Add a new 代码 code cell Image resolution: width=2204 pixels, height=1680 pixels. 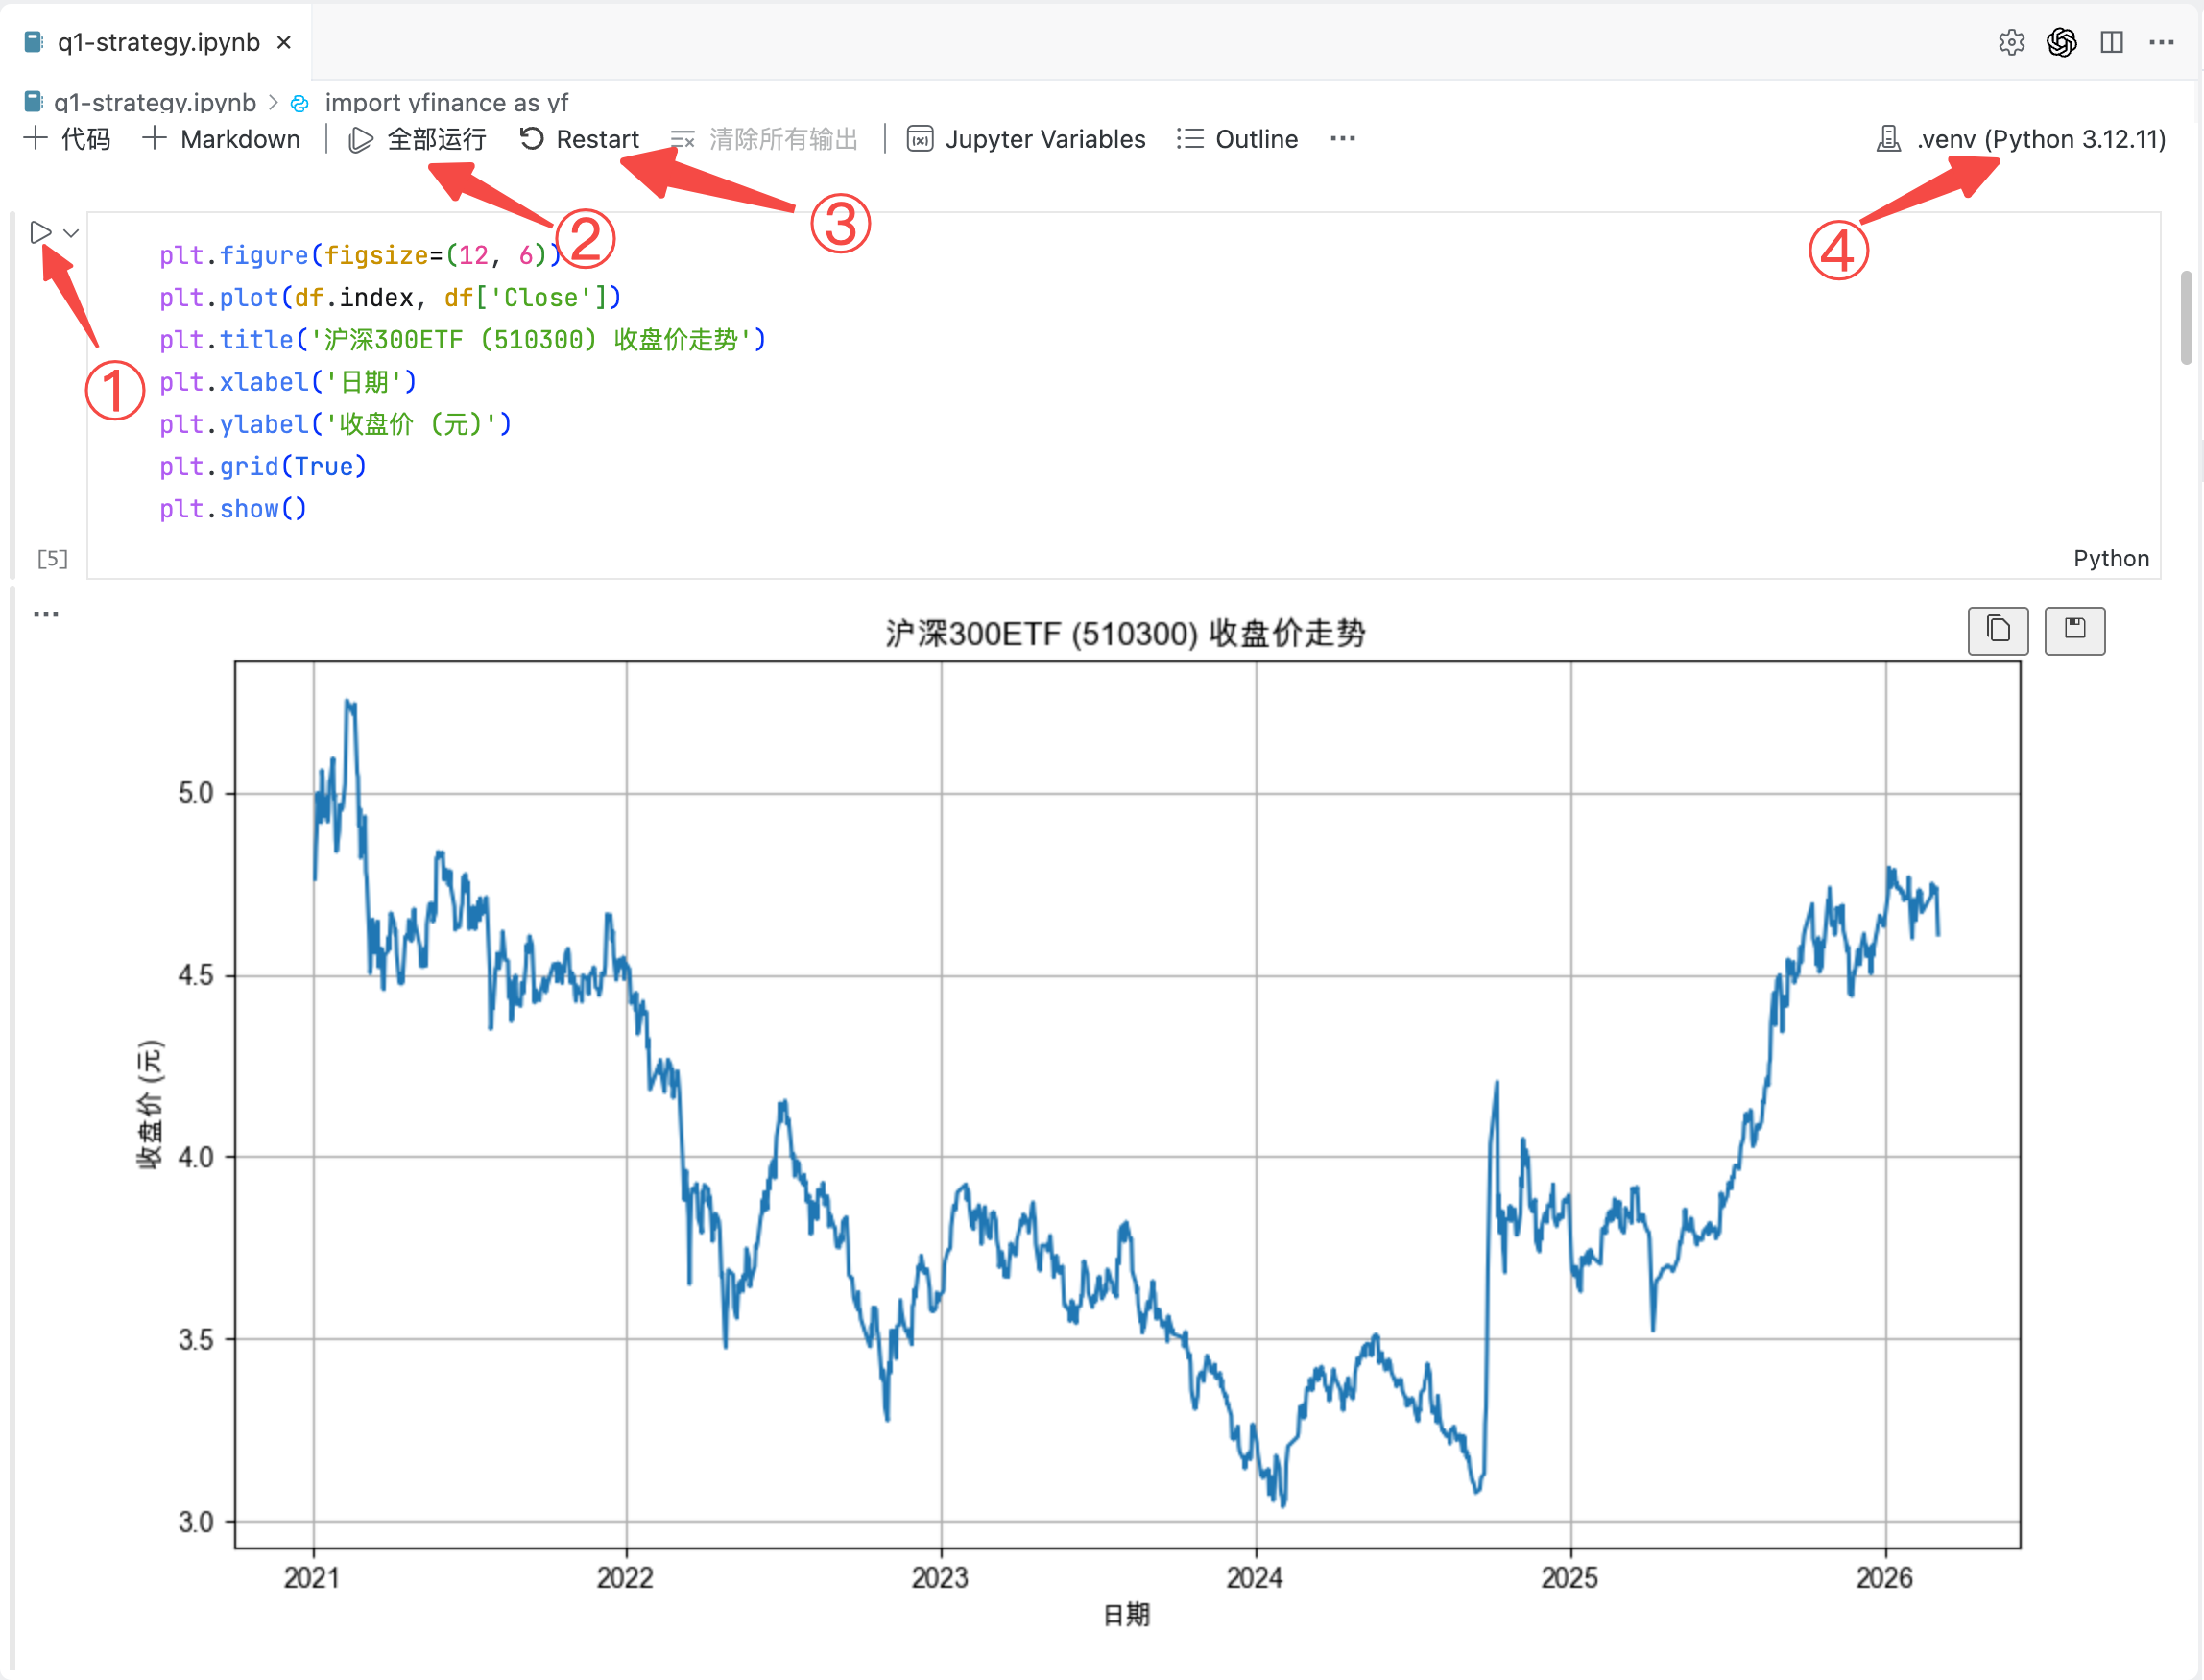click(x=67, y=139)
